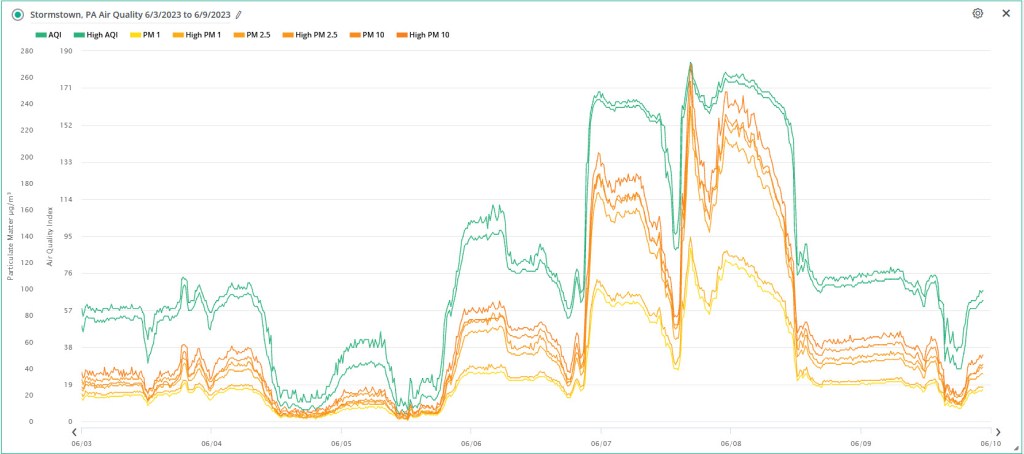Image resolution: width=1024 pixels, height=454 pixels.
Task: Click the chart title Stormstown, PA Air Quality
Action: coord(128,15)
